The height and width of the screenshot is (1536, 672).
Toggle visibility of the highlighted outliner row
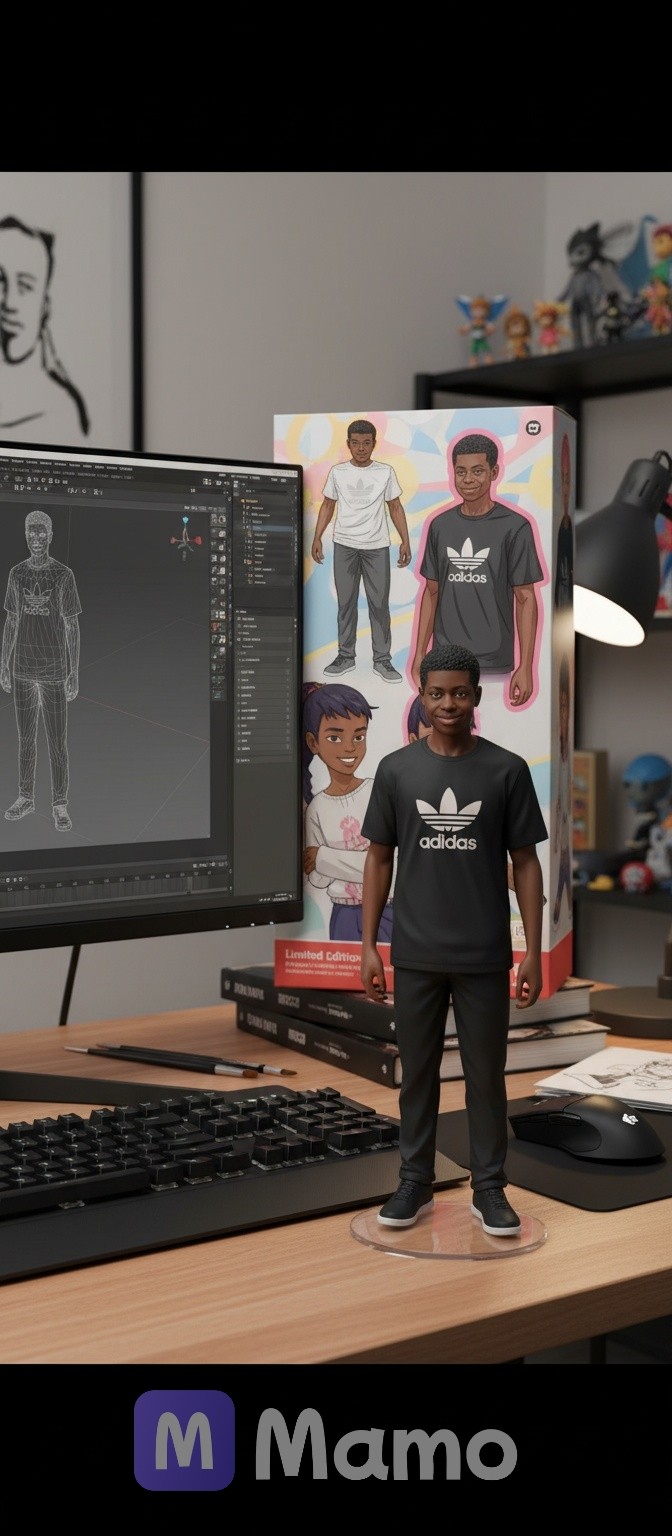click(x=292, y=527)
